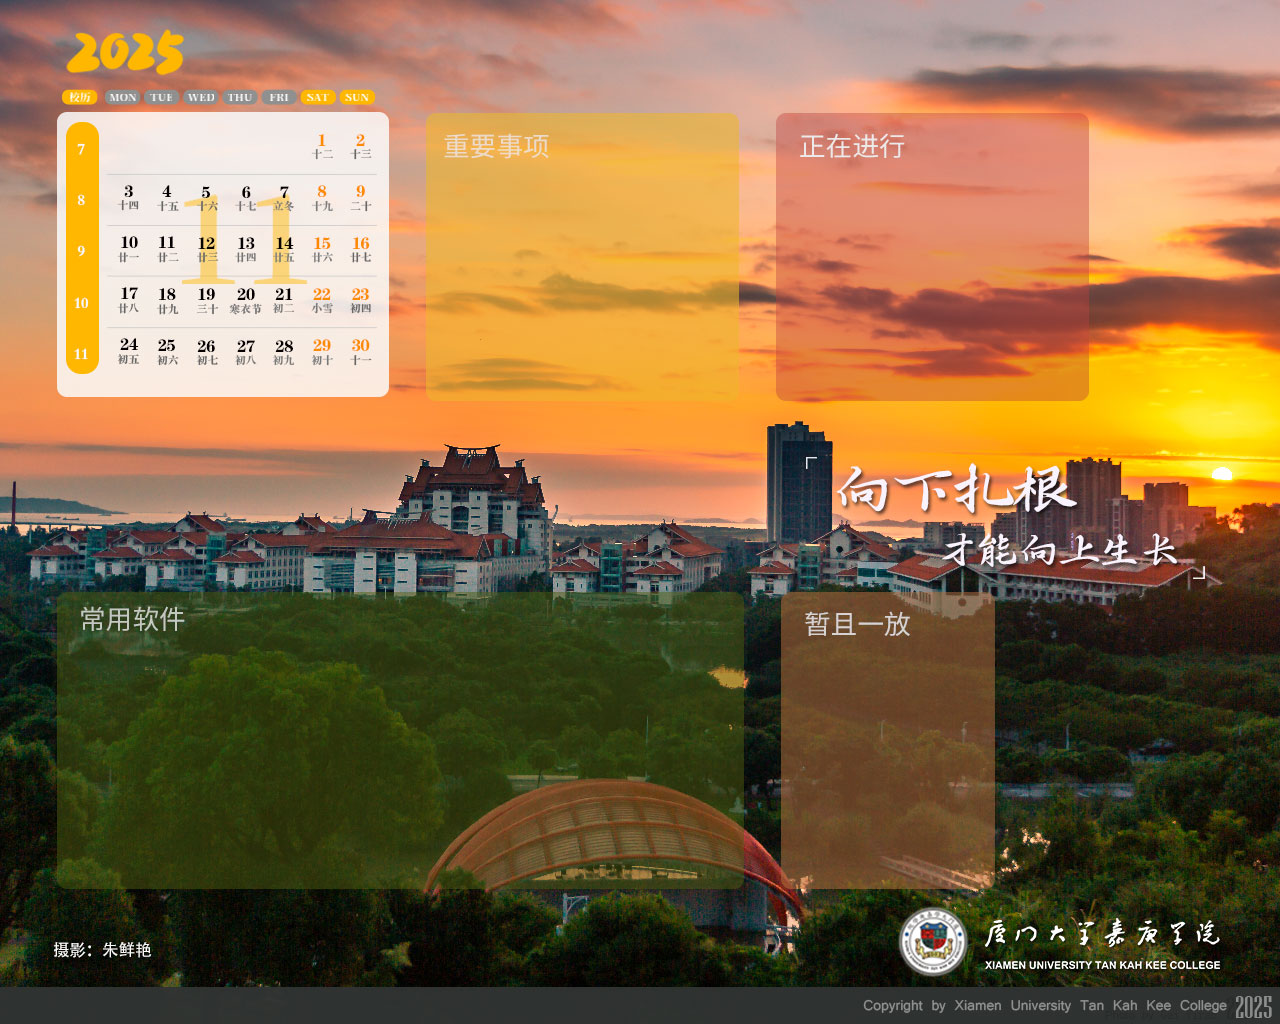The height and width of the screenshot is (1024, 1280).
Task: Click date 20 marked 寒衣节
Action: pyautogui.click(x=246, y=300)
